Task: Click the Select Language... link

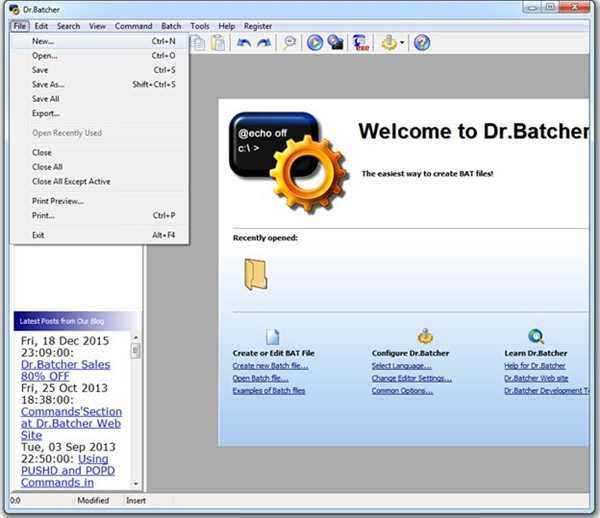Action: pyautogui.click(x=401, y=366)
